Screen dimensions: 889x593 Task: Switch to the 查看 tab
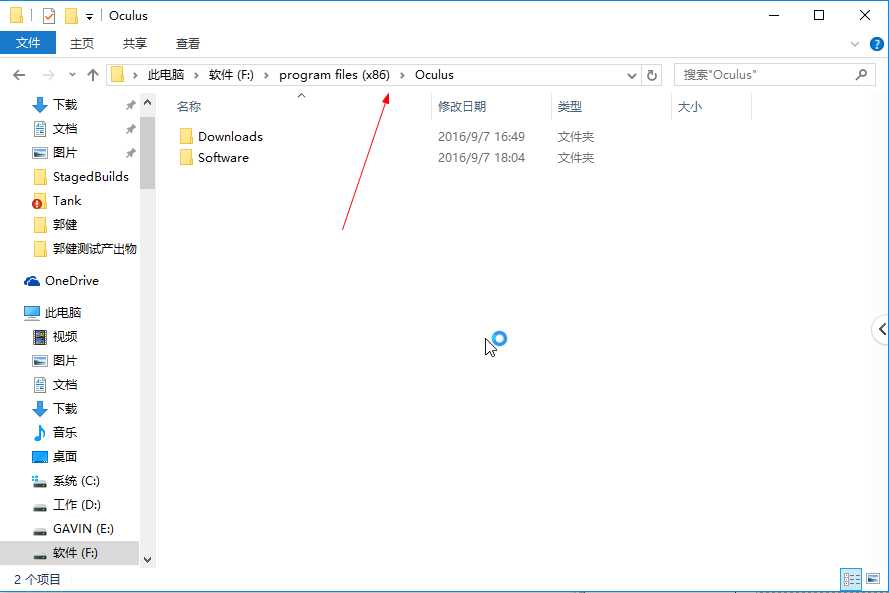pyautogui.click(x=188, y=43)
